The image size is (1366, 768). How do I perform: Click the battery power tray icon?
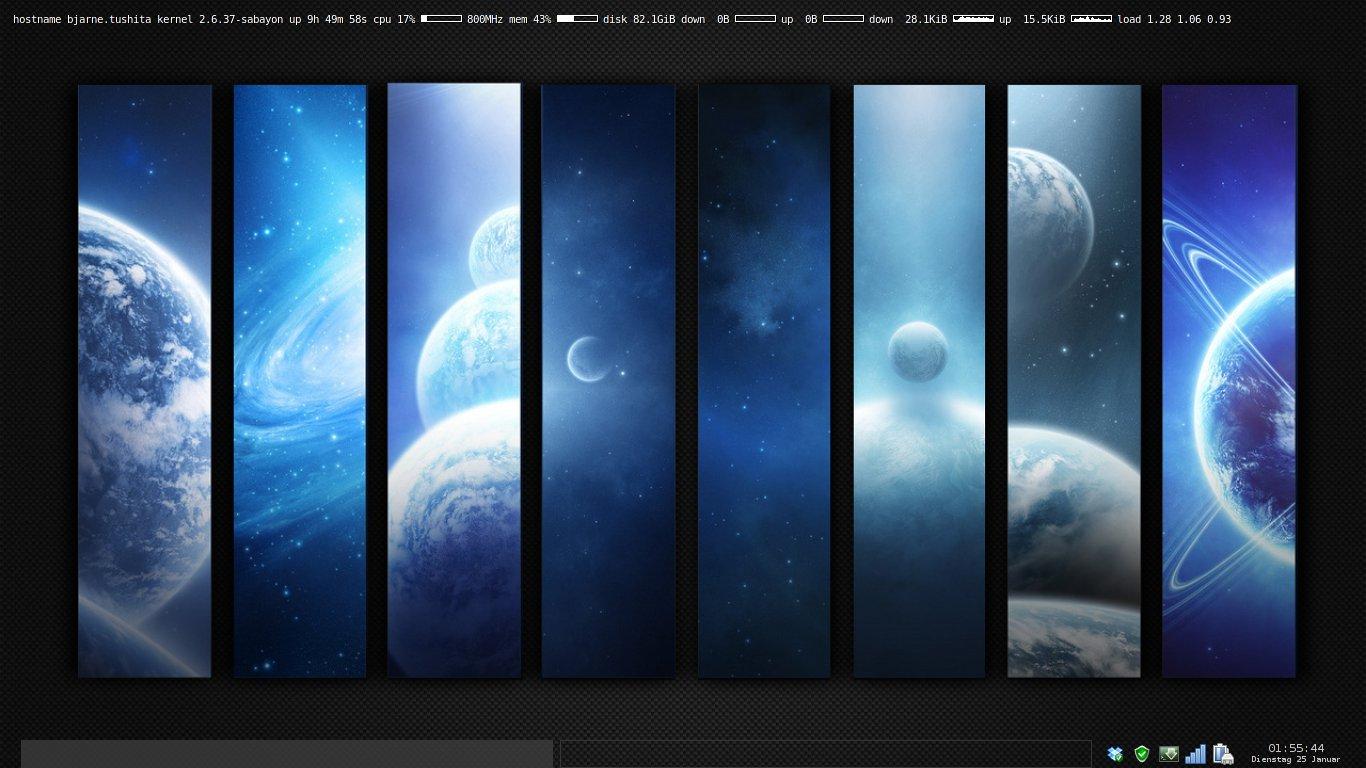point(1223,753)
